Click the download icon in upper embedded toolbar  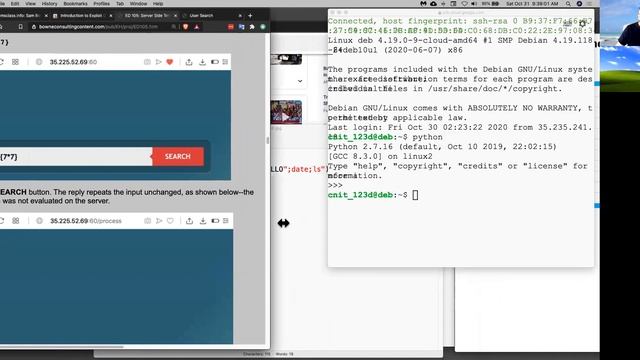click(x=202, y=62)
